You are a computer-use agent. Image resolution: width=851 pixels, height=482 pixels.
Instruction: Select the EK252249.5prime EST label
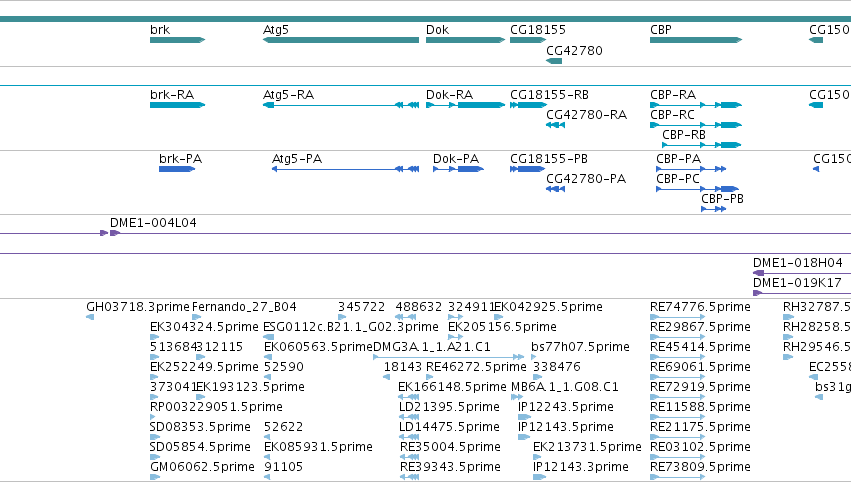pyautogui.click(x=204, y=367)
